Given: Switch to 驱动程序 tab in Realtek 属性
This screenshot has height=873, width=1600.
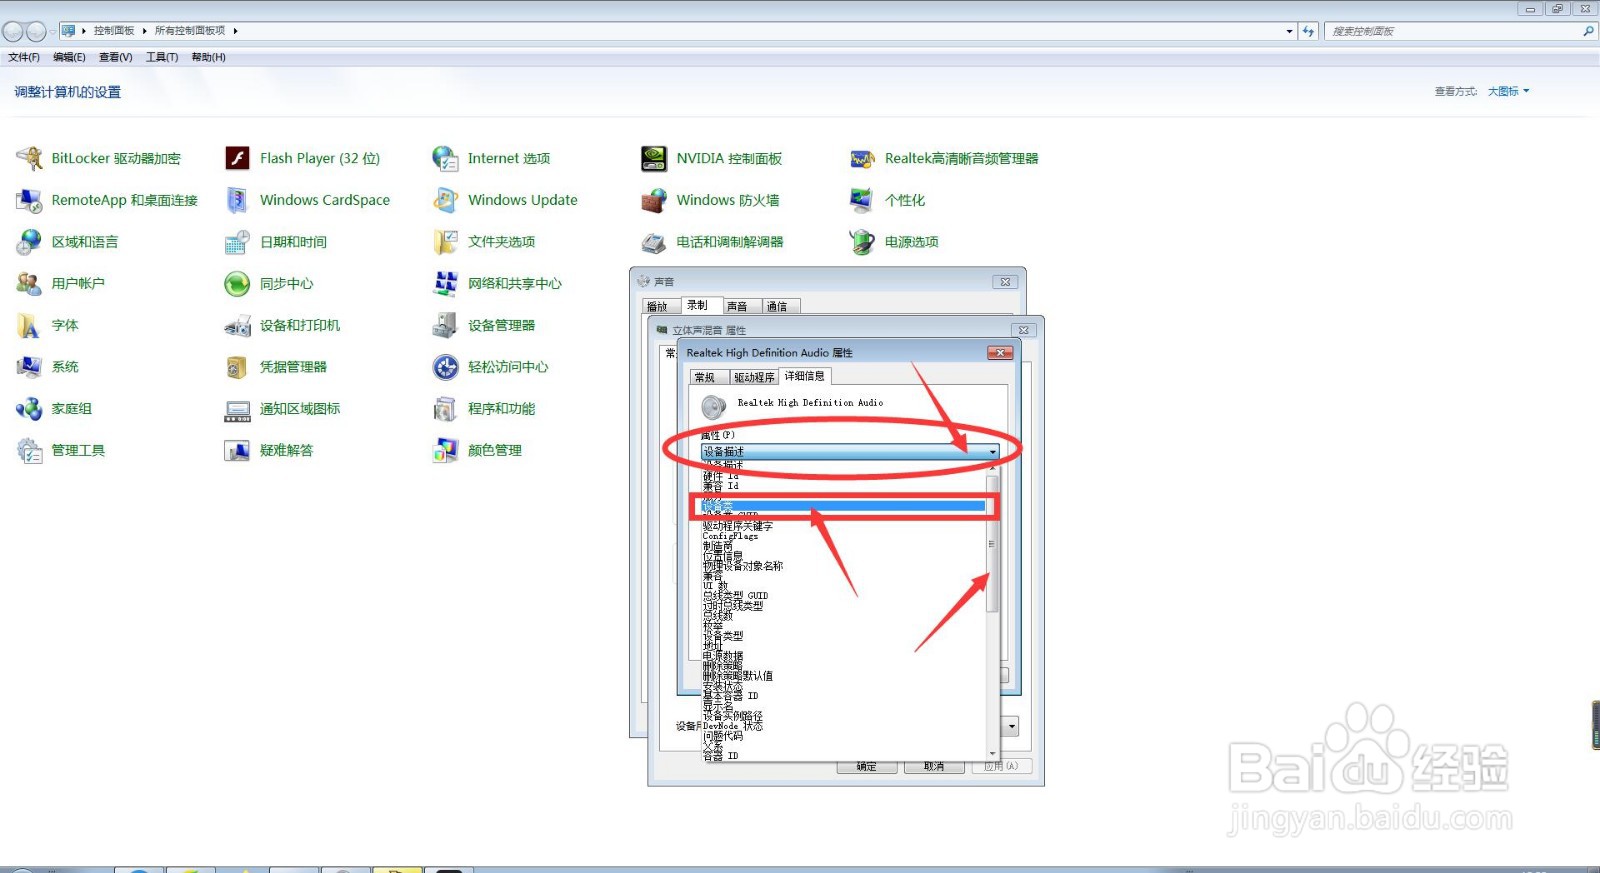Looking at the screenshot, I should coord(754,377).
